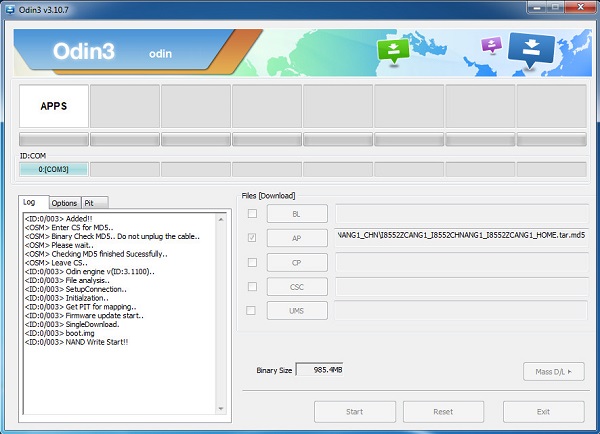Click log line 'Firmware update start..'
Screen dimensions: 600x434
pyautogui.click(x=84, y=316)
